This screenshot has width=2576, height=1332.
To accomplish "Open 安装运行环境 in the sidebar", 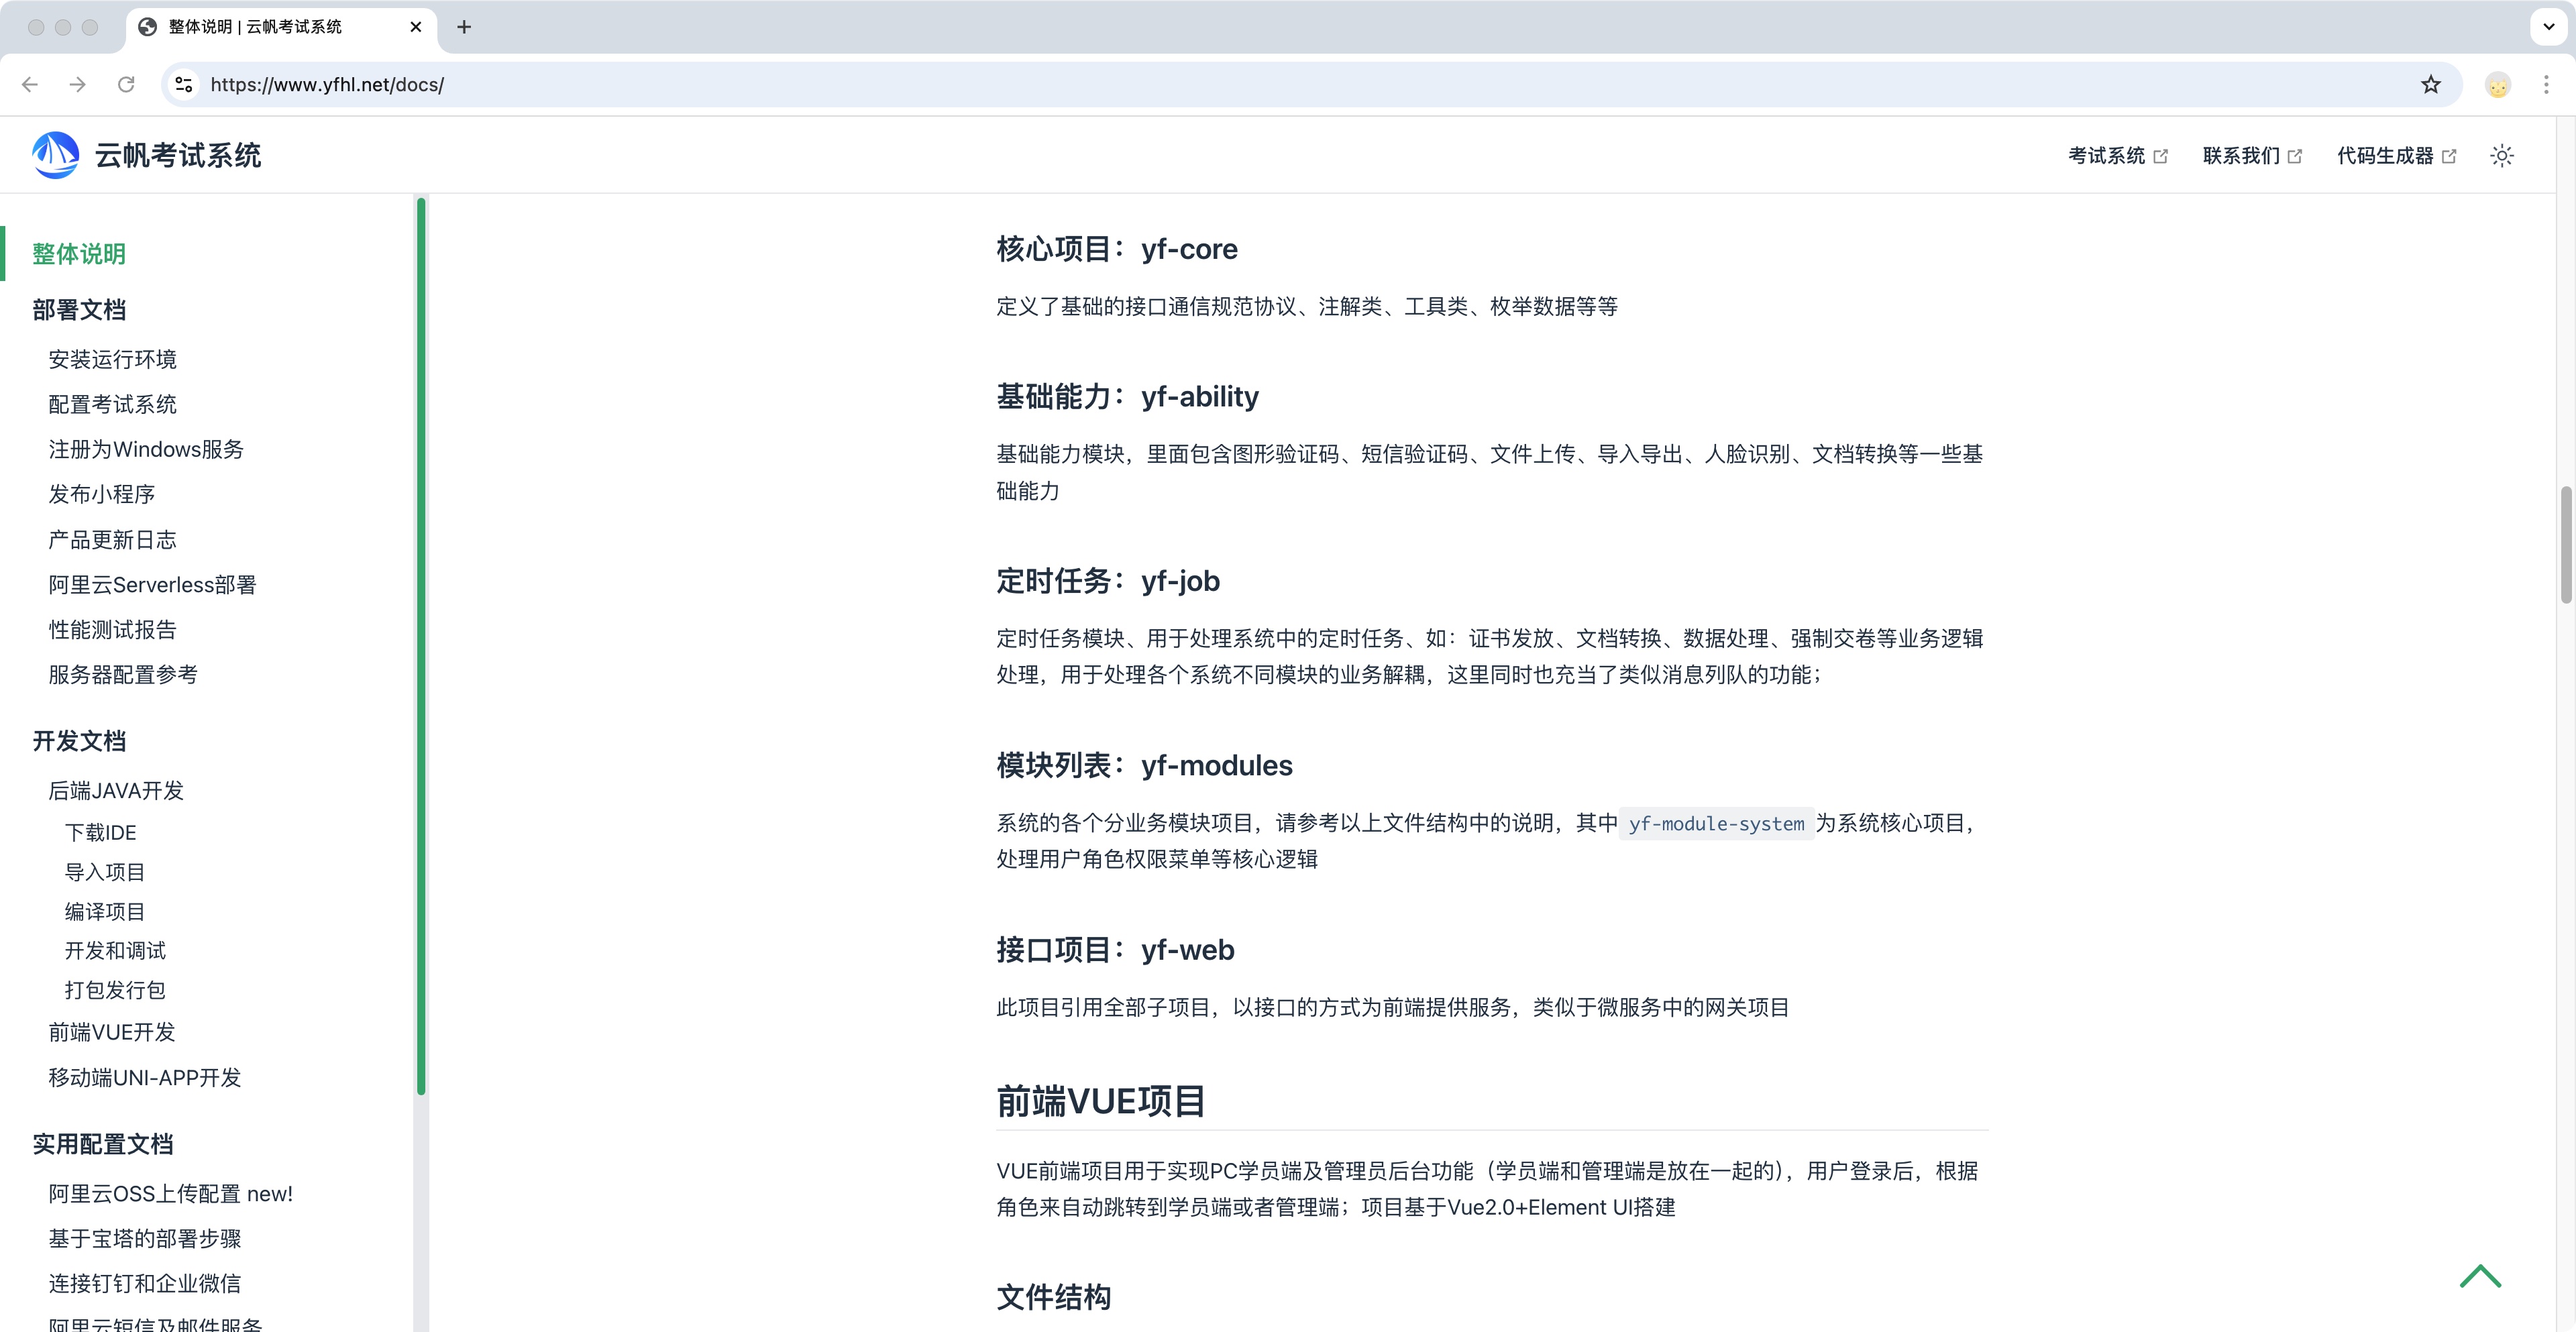I will point(112,359).
